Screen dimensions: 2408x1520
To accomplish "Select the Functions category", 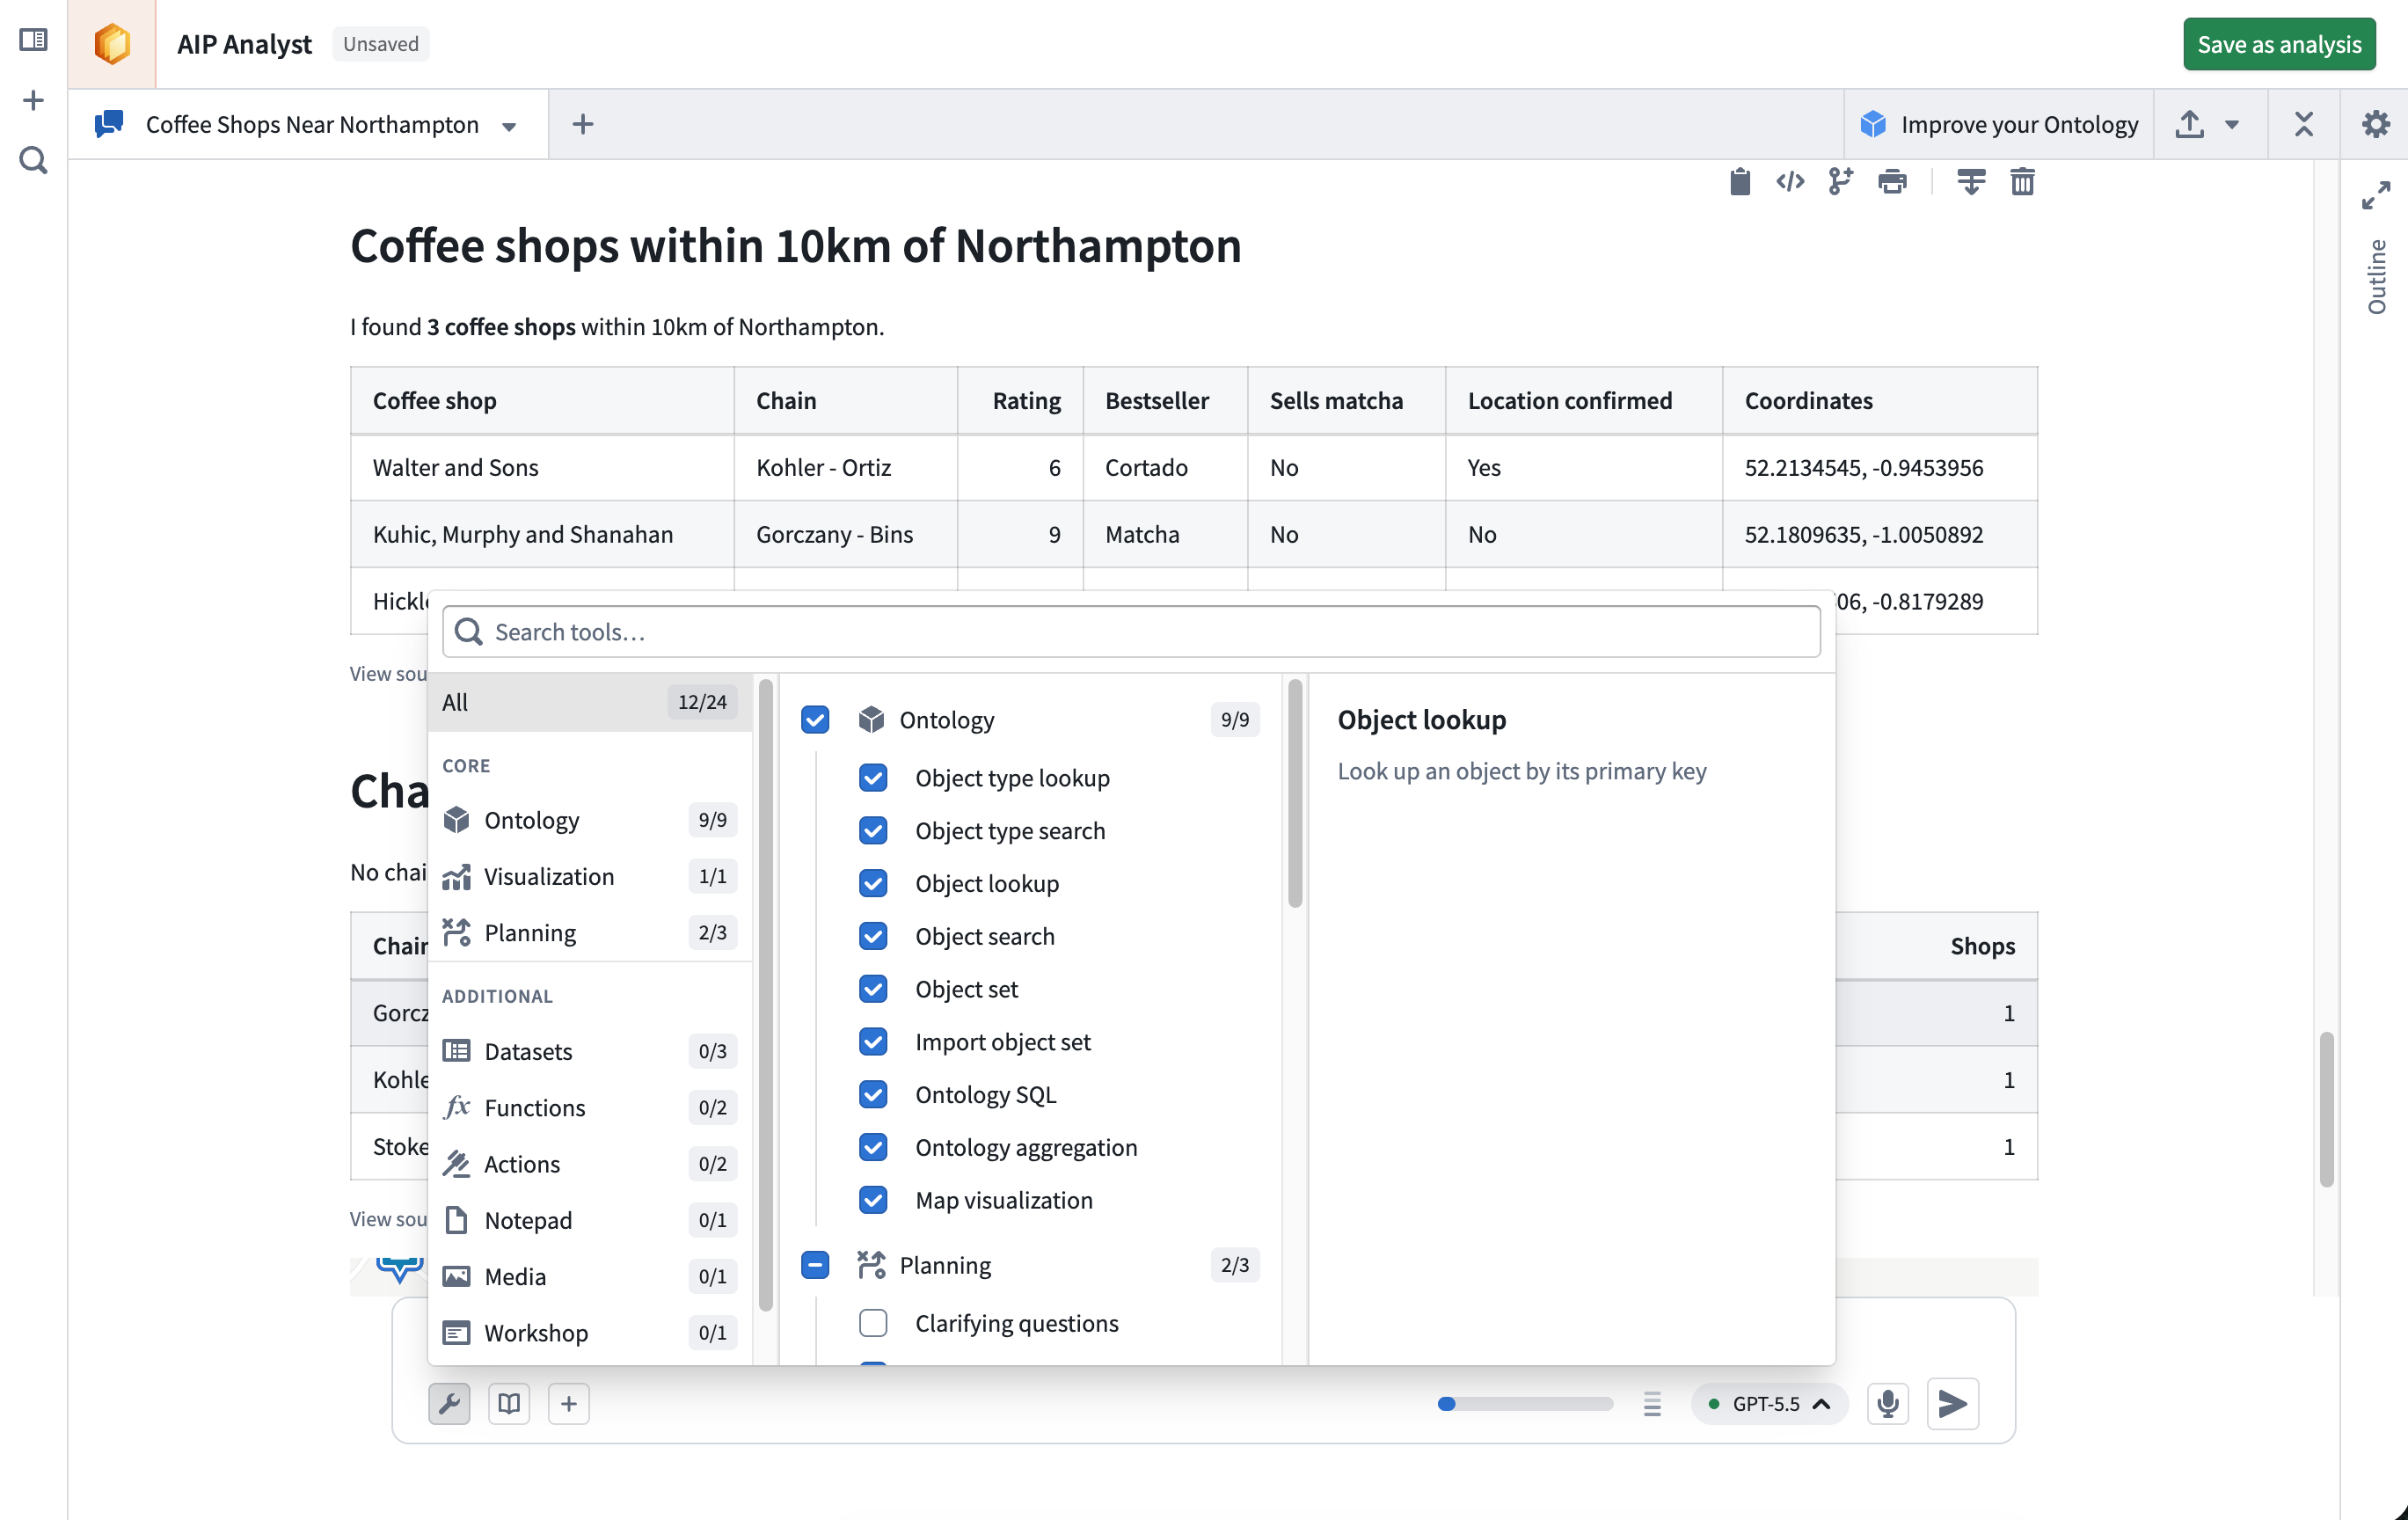I will point(590,1108).
